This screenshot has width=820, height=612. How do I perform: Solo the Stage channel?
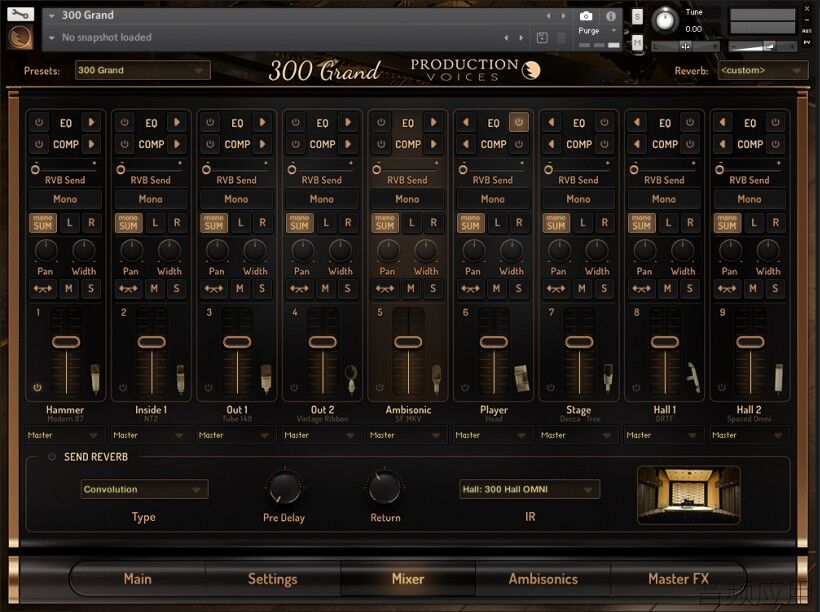click(x=604, y=289)
